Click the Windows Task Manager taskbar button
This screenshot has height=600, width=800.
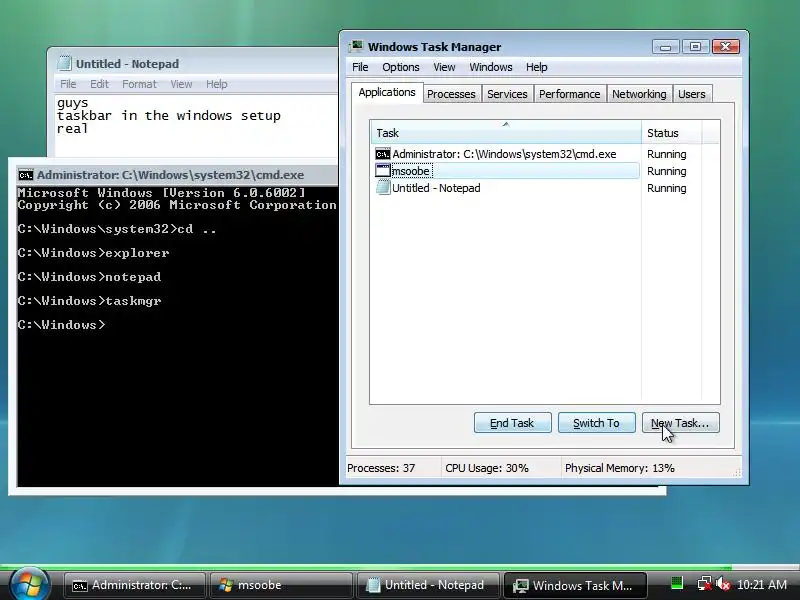tap(575, 585)
